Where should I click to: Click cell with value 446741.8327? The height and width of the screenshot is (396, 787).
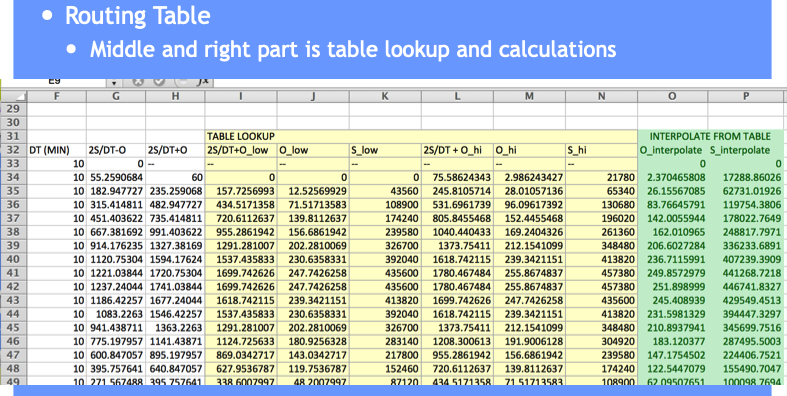[x=746, y=287]
